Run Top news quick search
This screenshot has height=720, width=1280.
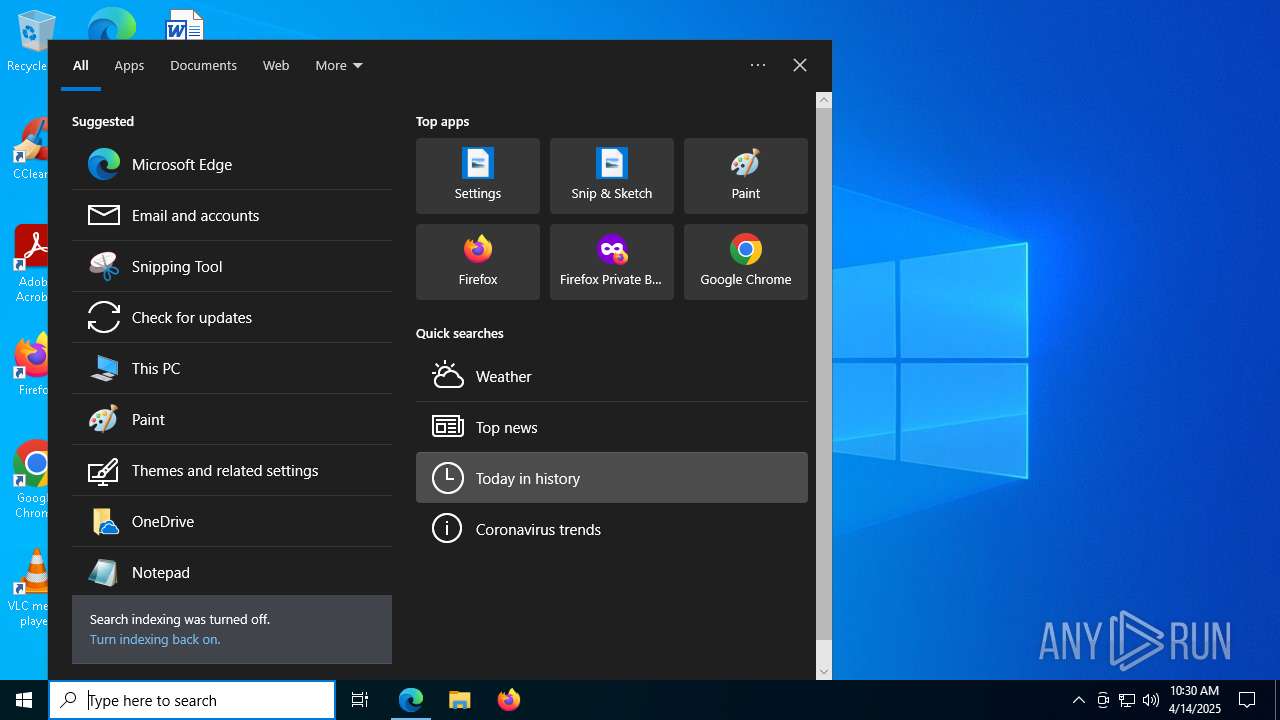(x=612, y=427)
